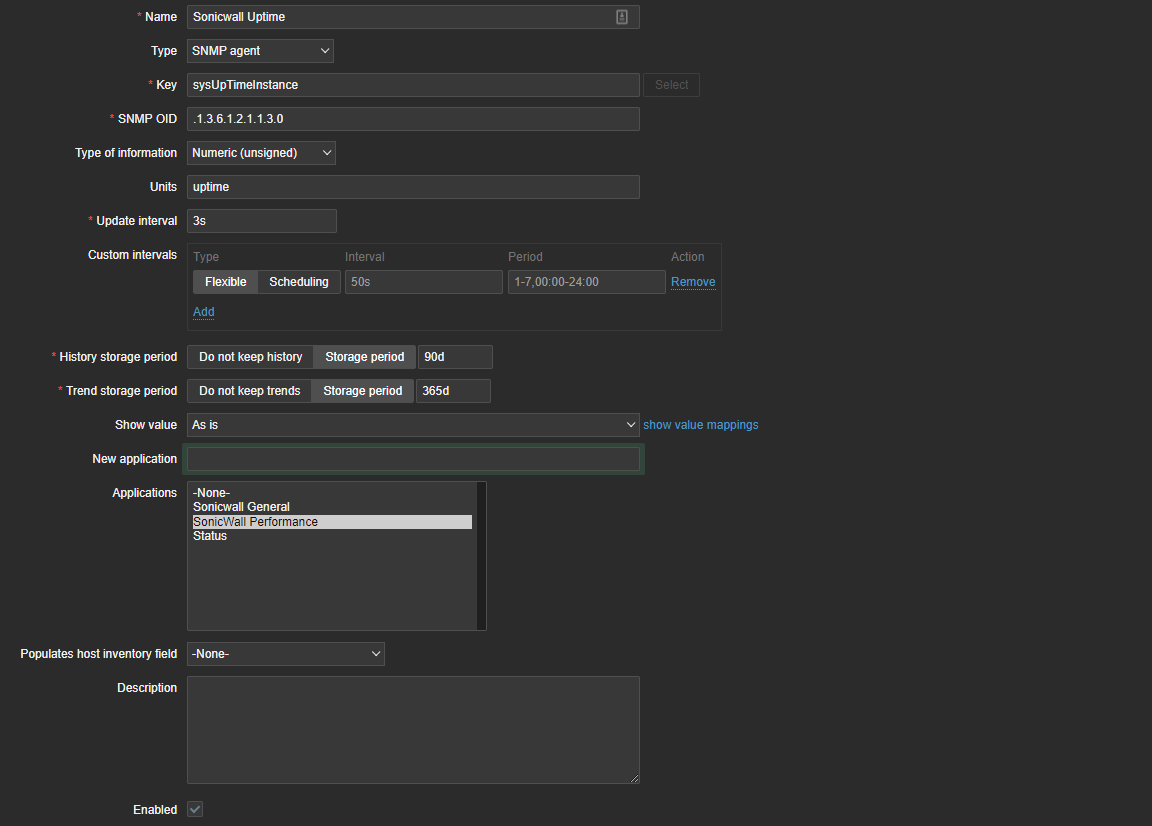The height and width of the screenshot is (826, 1152).
Task: Choose -None- in the Applications list
Action: pyautogui.click(x=211, y=493)
